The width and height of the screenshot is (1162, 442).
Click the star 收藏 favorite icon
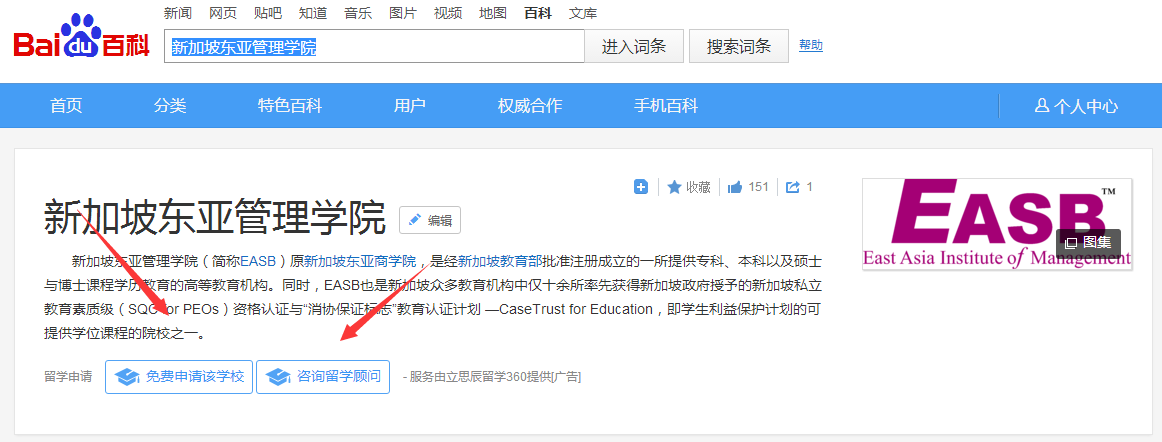674,187
